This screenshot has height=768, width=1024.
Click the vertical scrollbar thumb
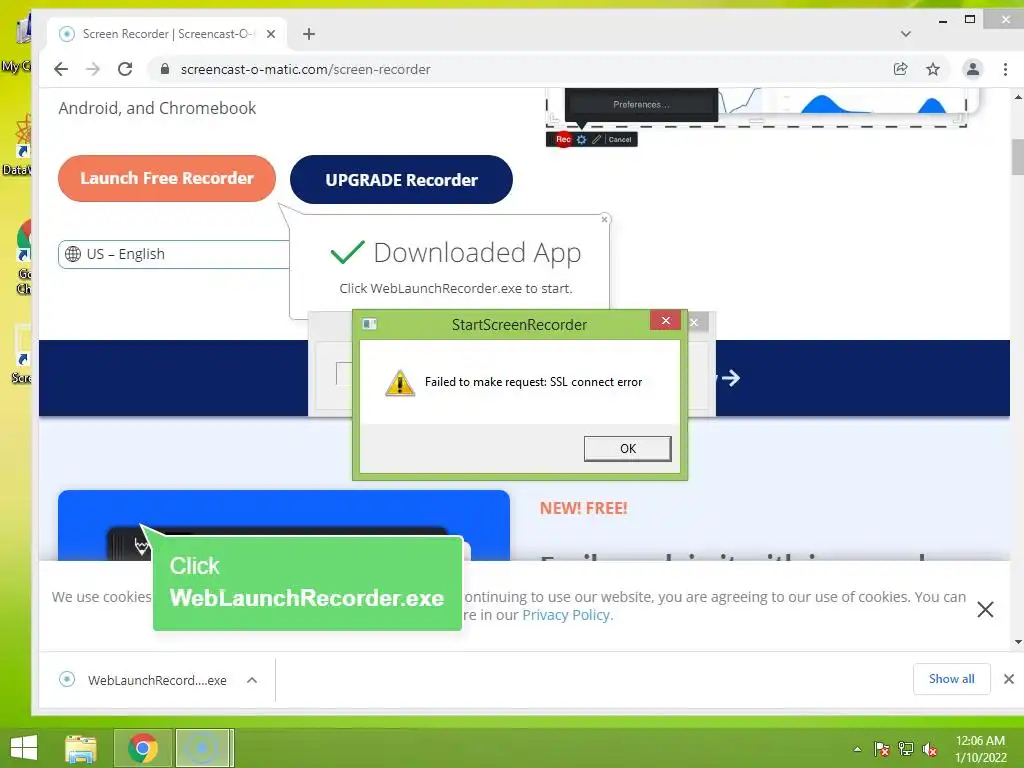click(x=1017, y=157)
